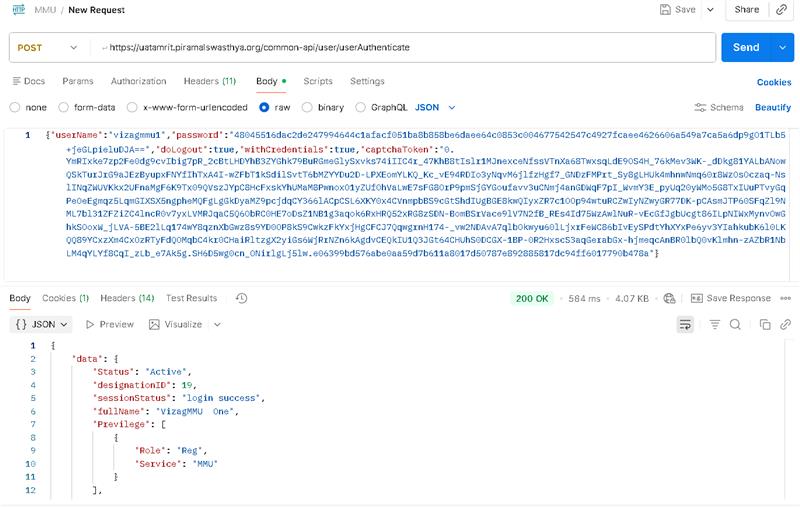Viewport: 800px width, 508px height.
Task: Click the Beautify link
Action: click(772, 107)
